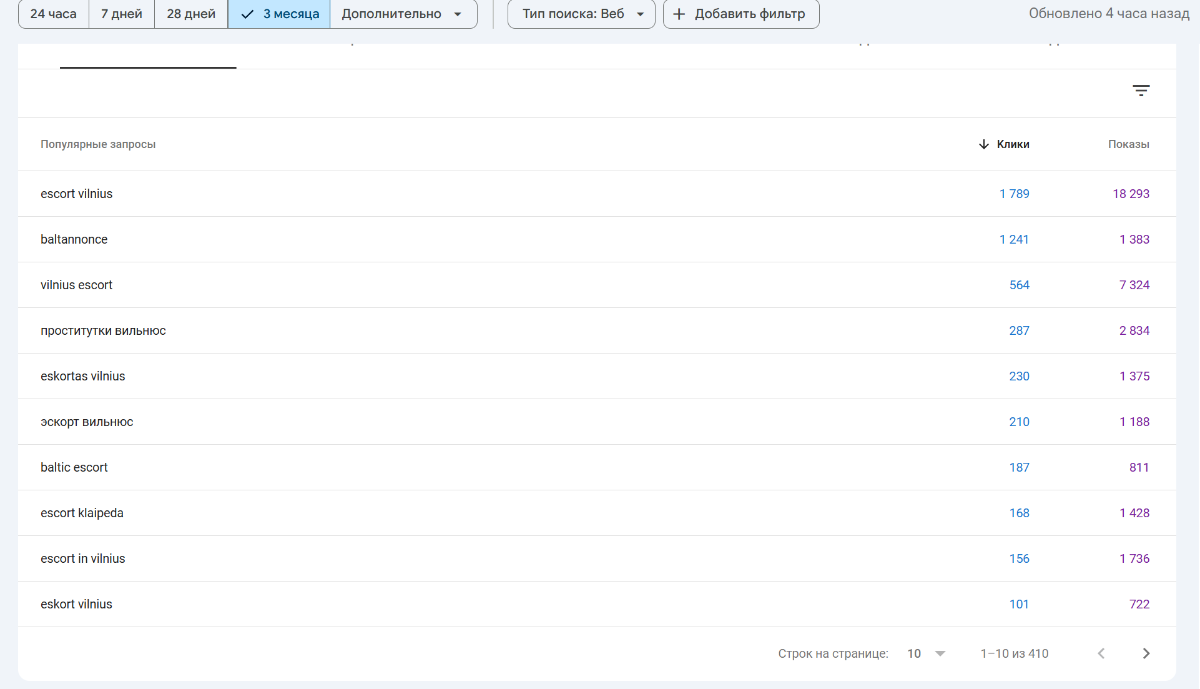This screenshot has width=1200, height=689.
Task: Select the 24 часа date range
Action: [53, 14]
